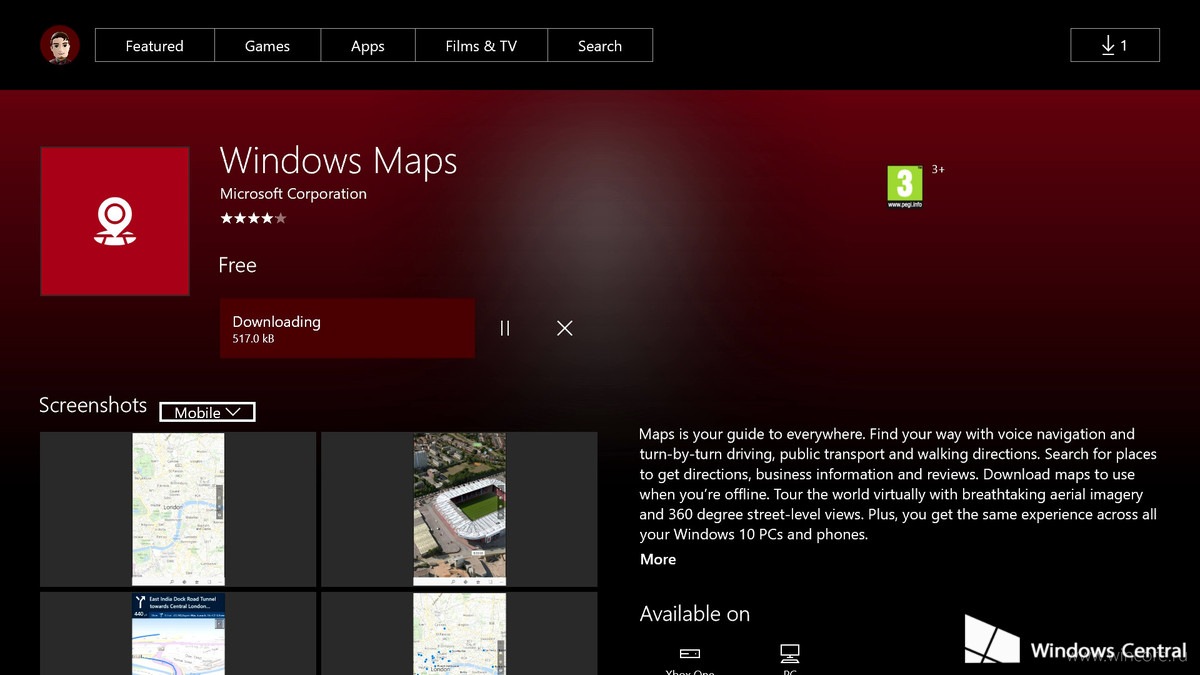1200x675 pixels.
Task: Click the Windows Maps title text
Action: tap(338, 161)
